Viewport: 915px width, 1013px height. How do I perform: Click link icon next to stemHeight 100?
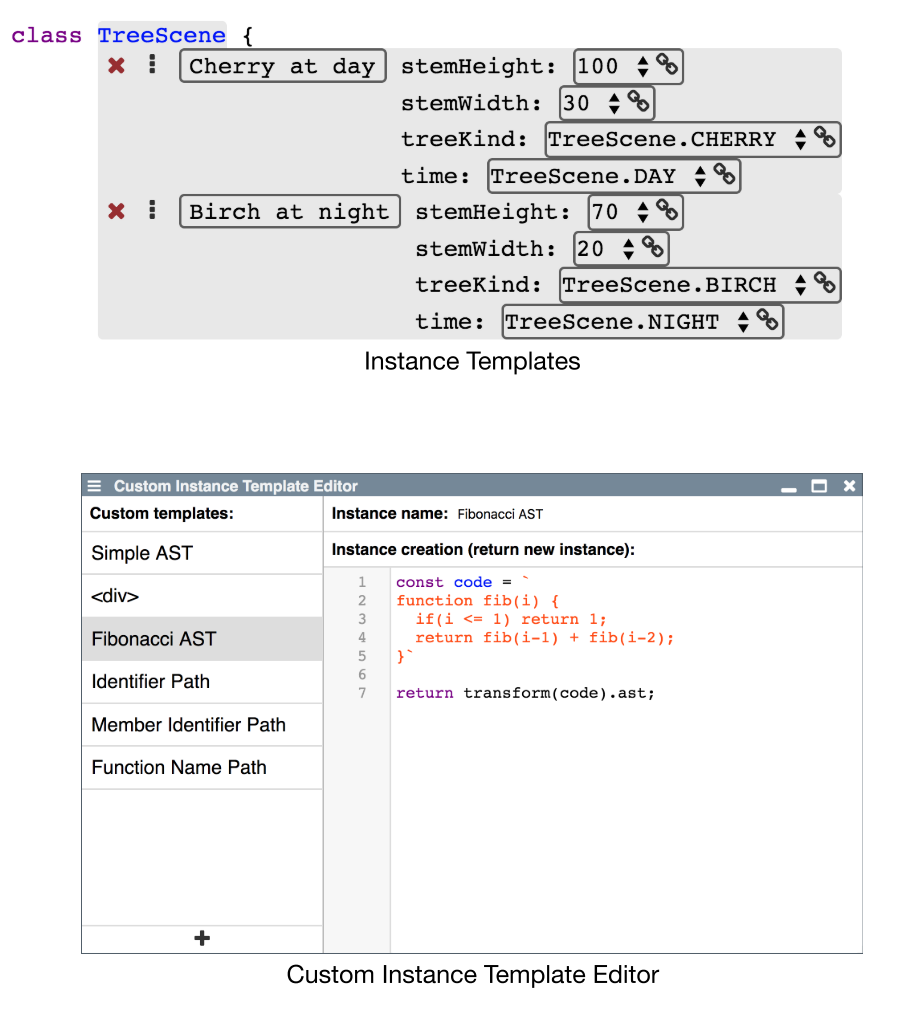pos(667,66)
